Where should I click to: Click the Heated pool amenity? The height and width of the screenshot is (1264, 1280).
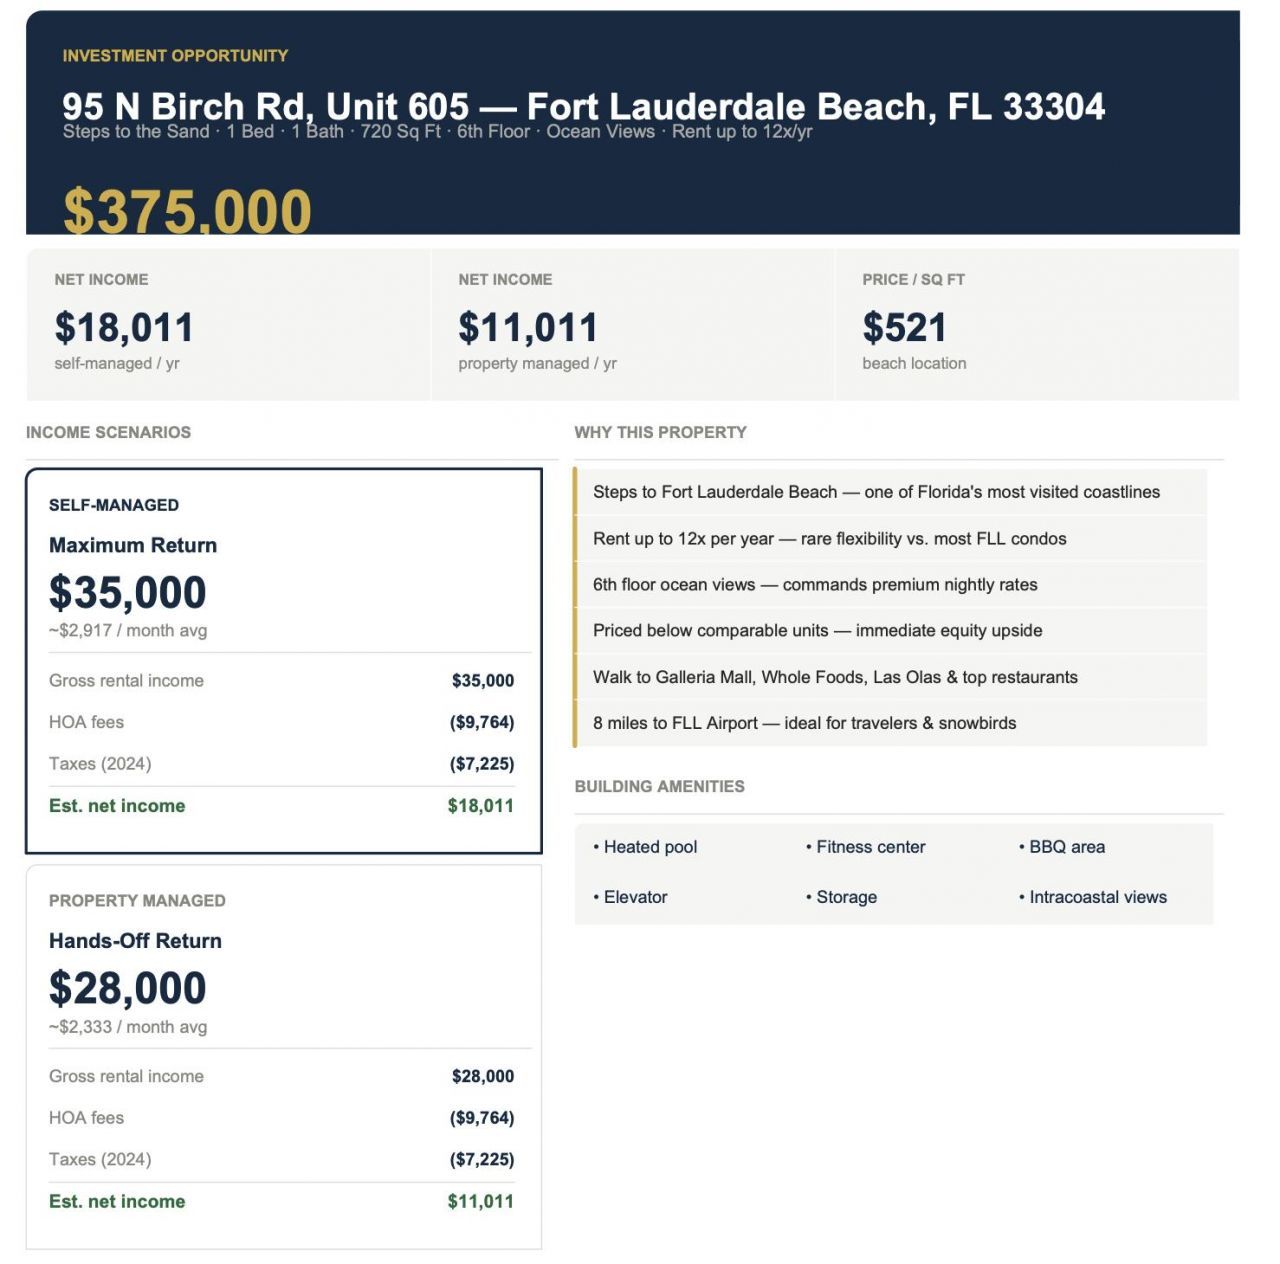click(x=650, y=847)
